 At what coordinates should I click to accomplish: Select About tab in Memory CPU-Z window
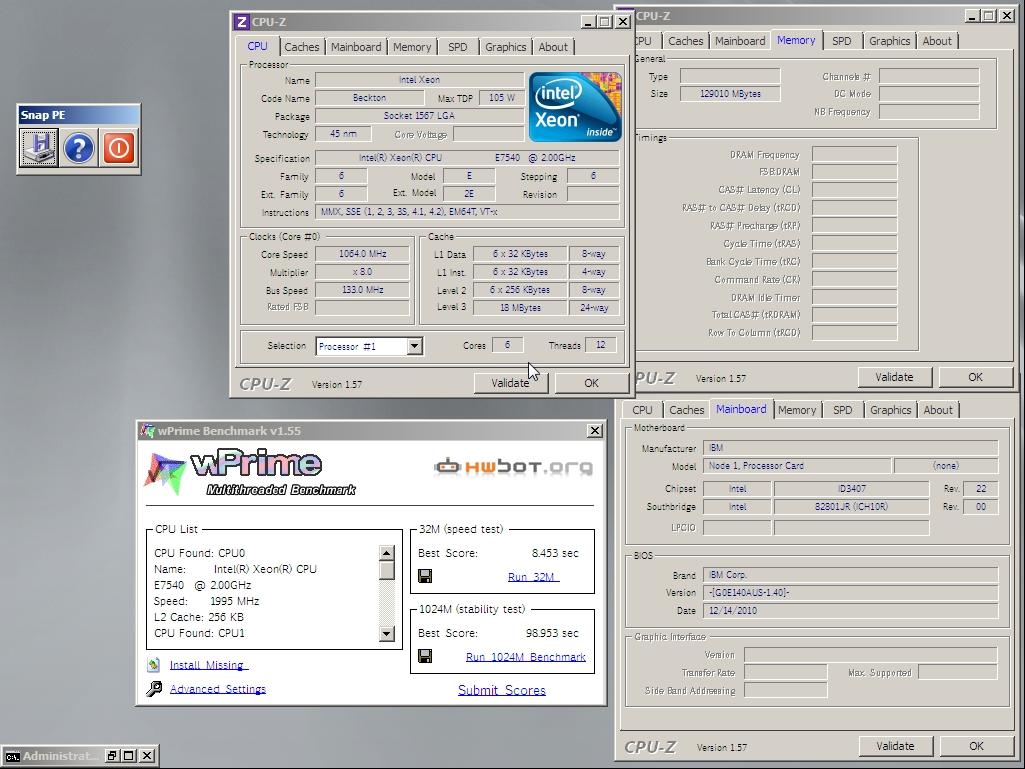[x=937, y=41]
